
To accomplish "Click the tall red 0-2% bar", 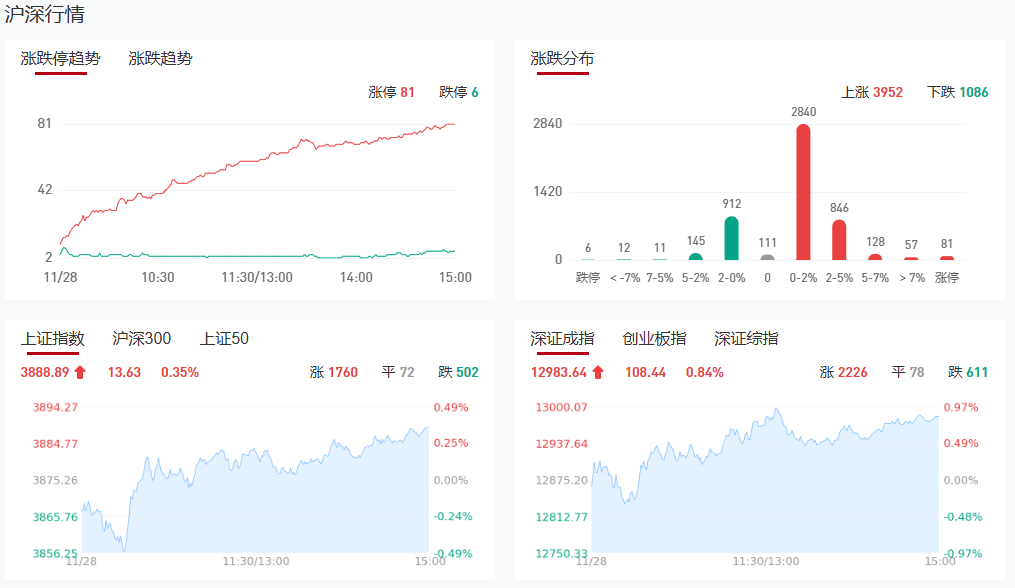I will (803, 192).
